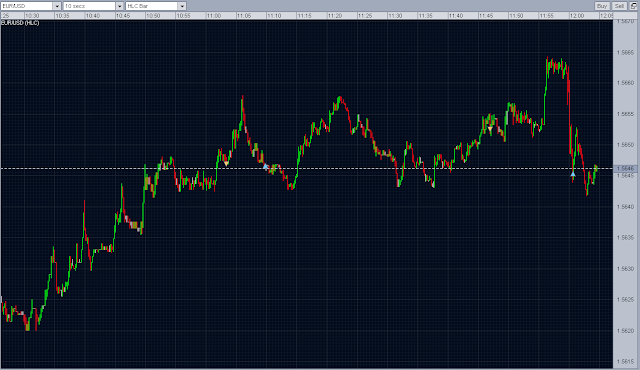This screenshot has height=370, width=640.
Task: Click the 1.5620 price axis label
Action: point(626,331)
